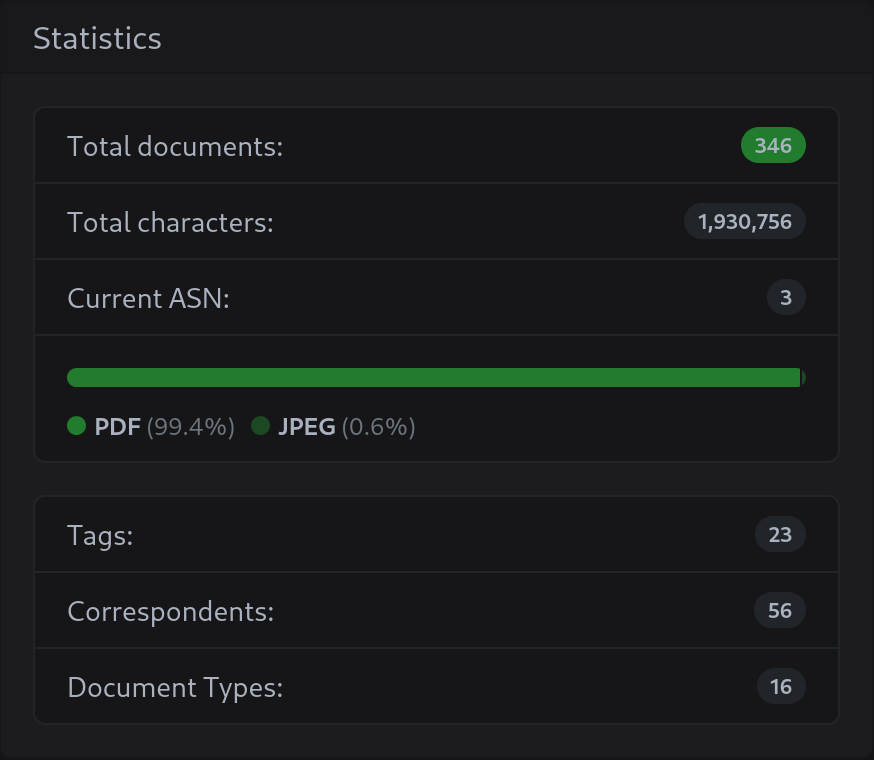Click the 1,930,756 total characters badge
This screenshot has height=760, width=874.
(744, 221)
